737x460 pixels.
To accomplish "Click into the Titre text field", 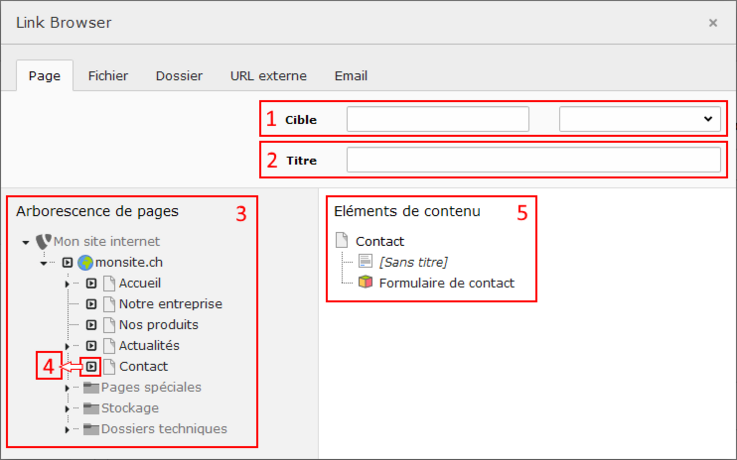I will 533,160.
